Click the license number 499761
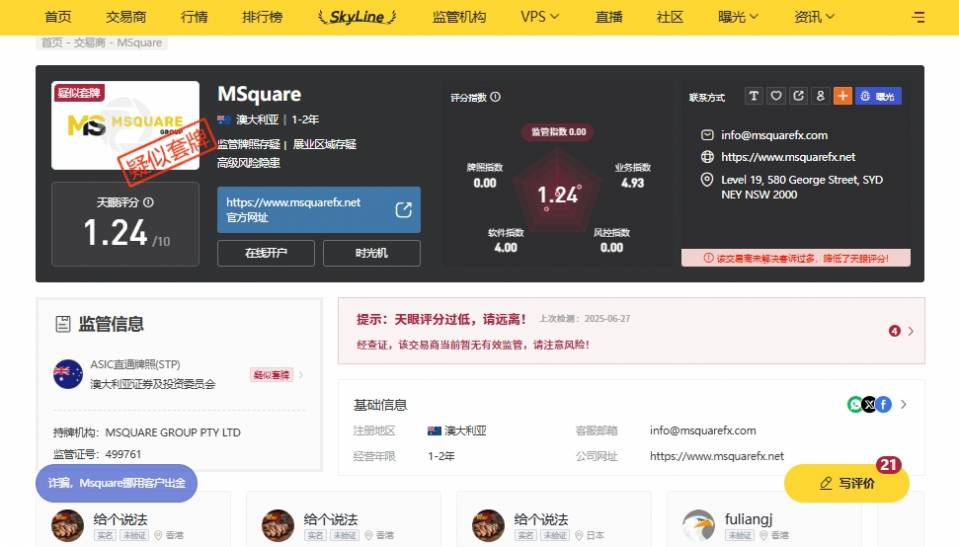 click(x=123, y=454)
